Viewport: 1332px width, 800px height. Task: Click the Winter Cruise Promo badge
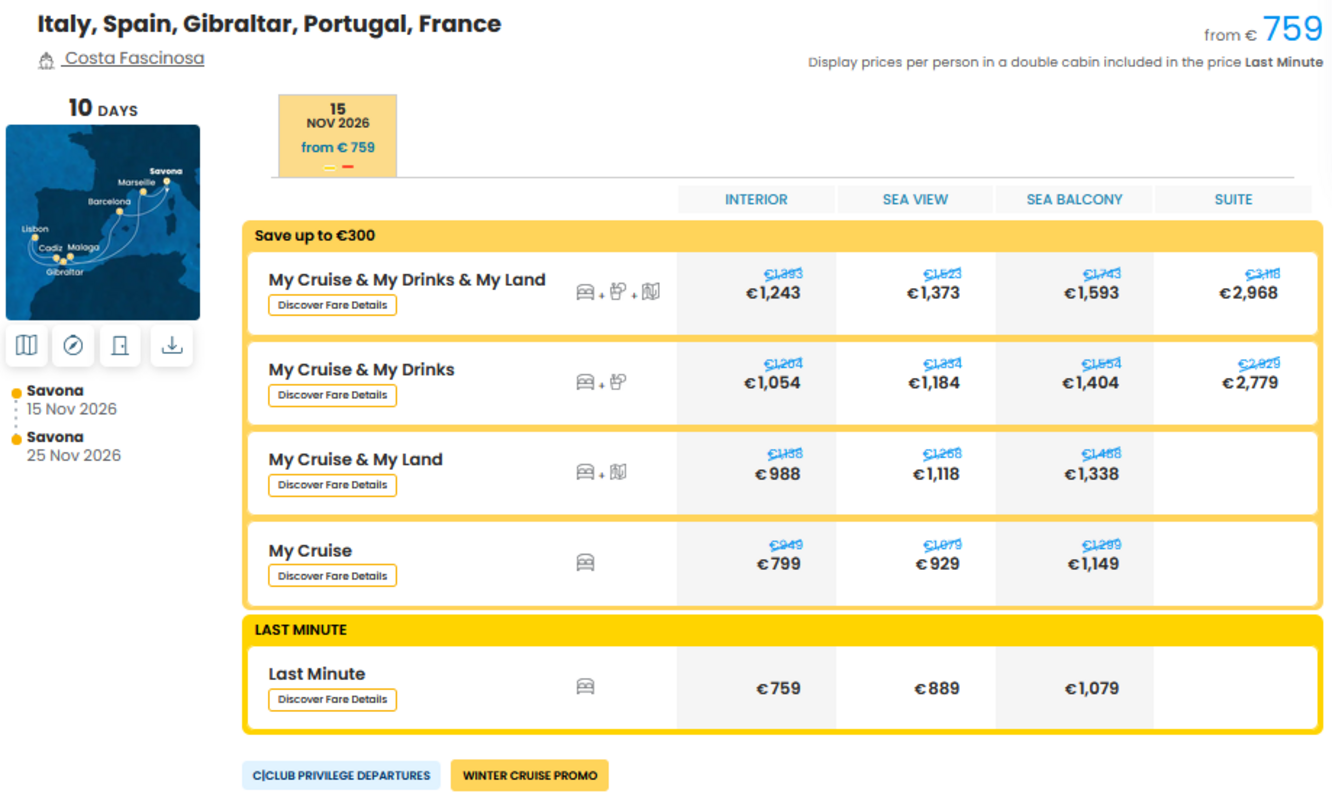tap(530, 775)
